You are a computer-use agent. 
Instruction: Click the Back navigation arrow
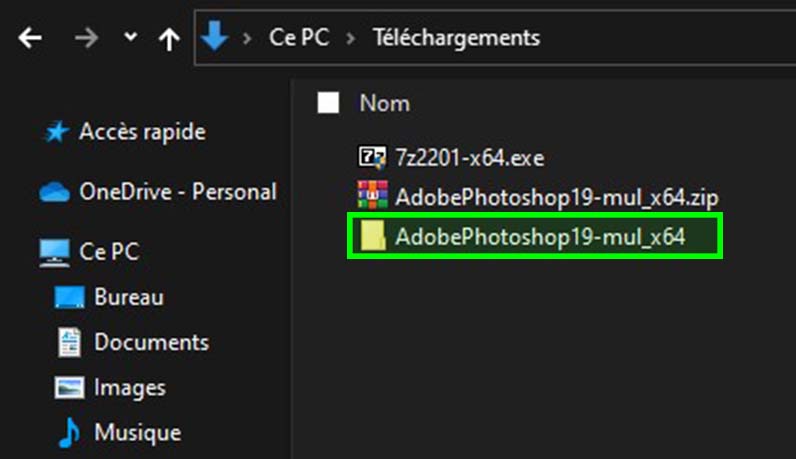click(30, 39)
